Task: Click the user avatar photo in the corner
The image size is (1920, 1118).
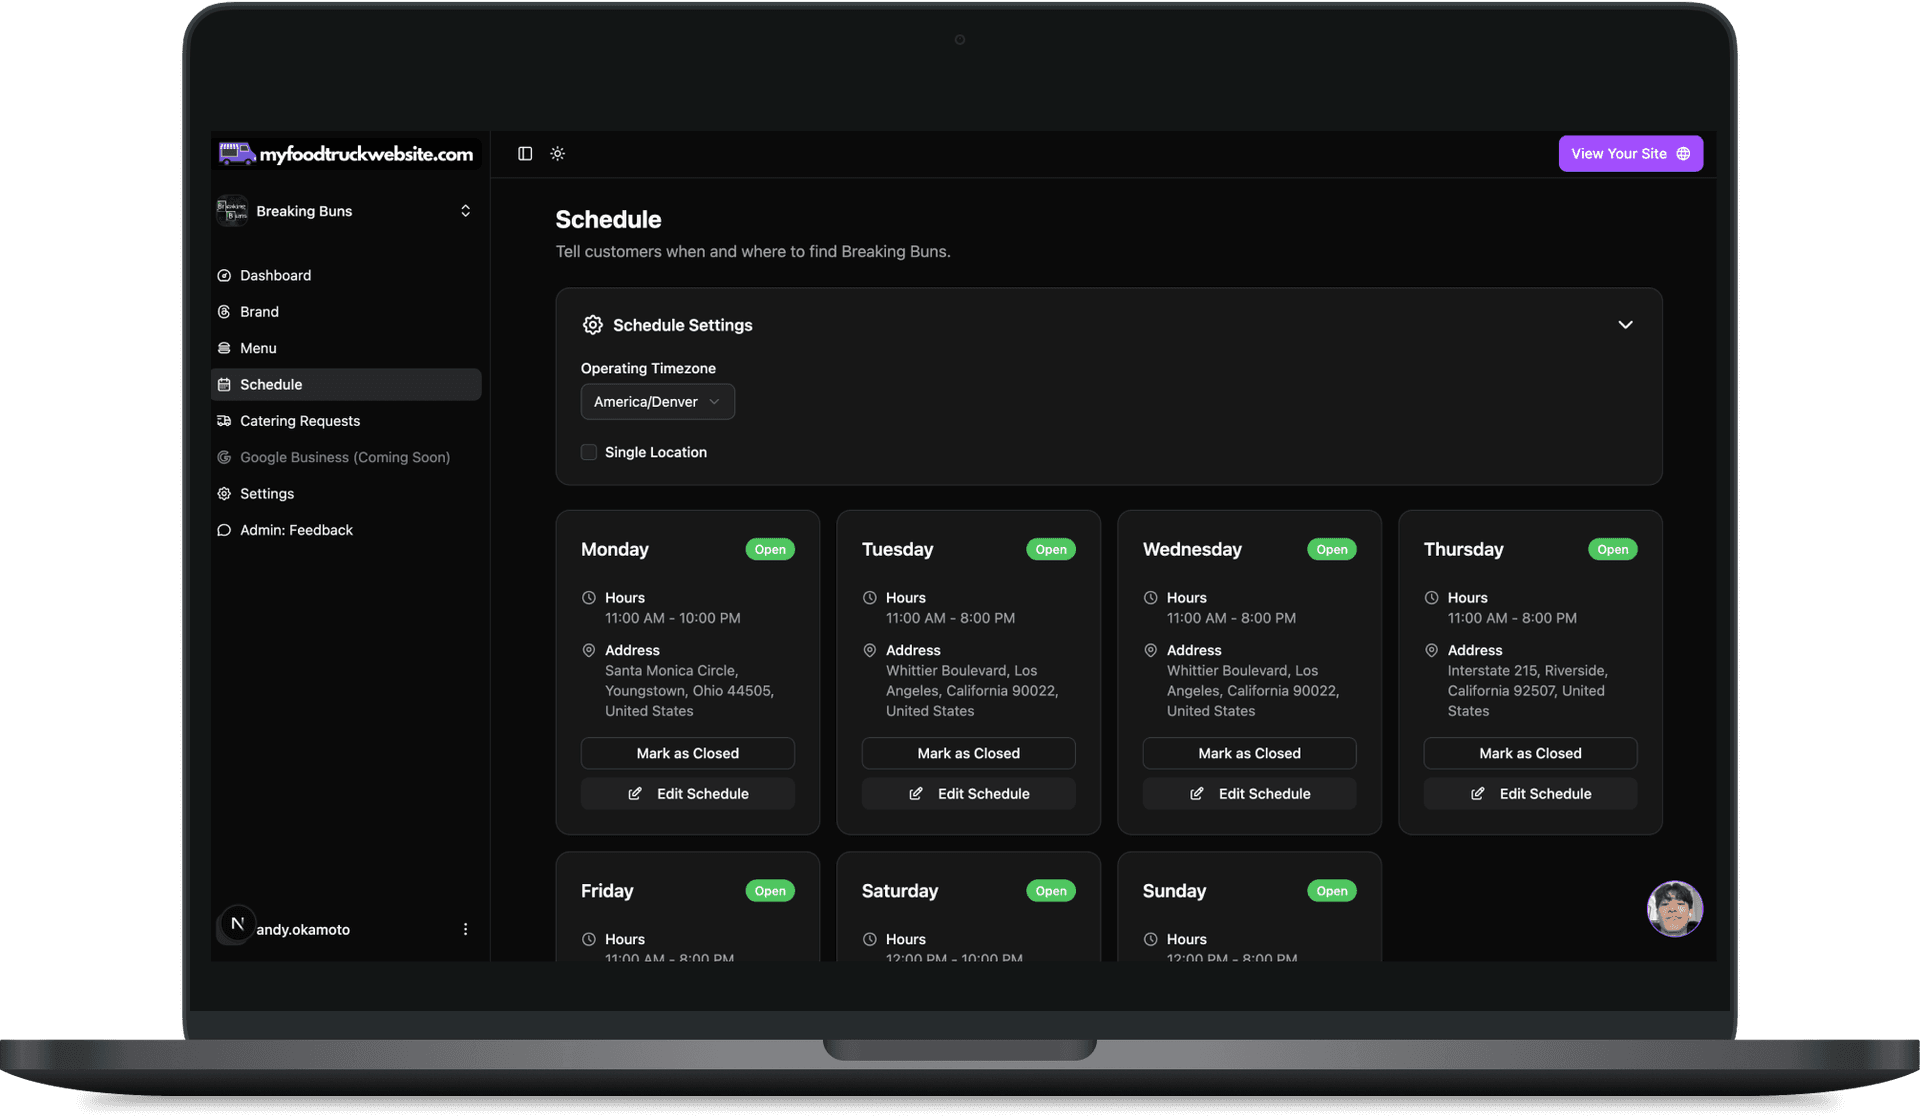Action: (1674, 909)
